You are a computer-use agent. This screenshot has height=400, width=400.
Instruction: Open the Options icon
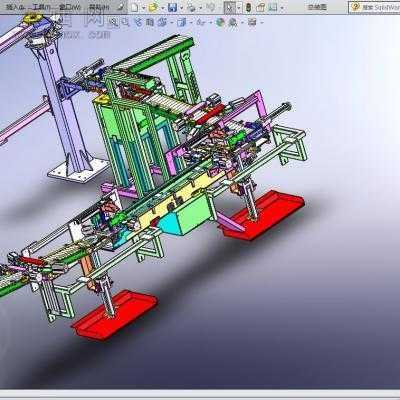(x=273, y=7)
